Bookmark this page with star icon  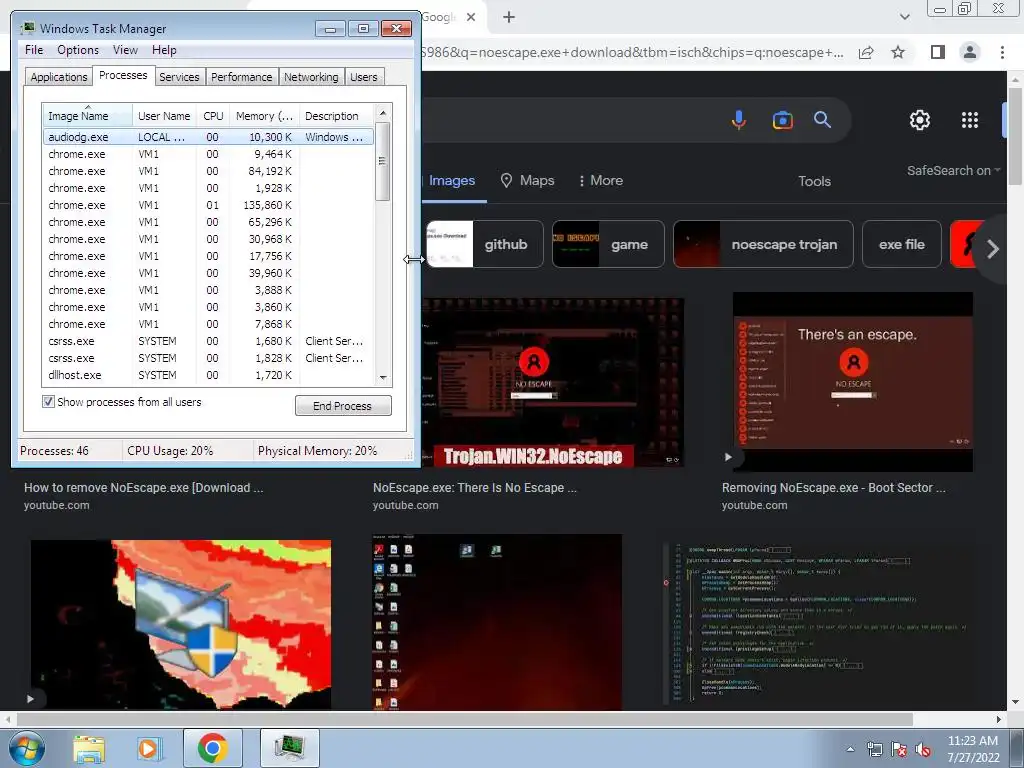[898, 52]
